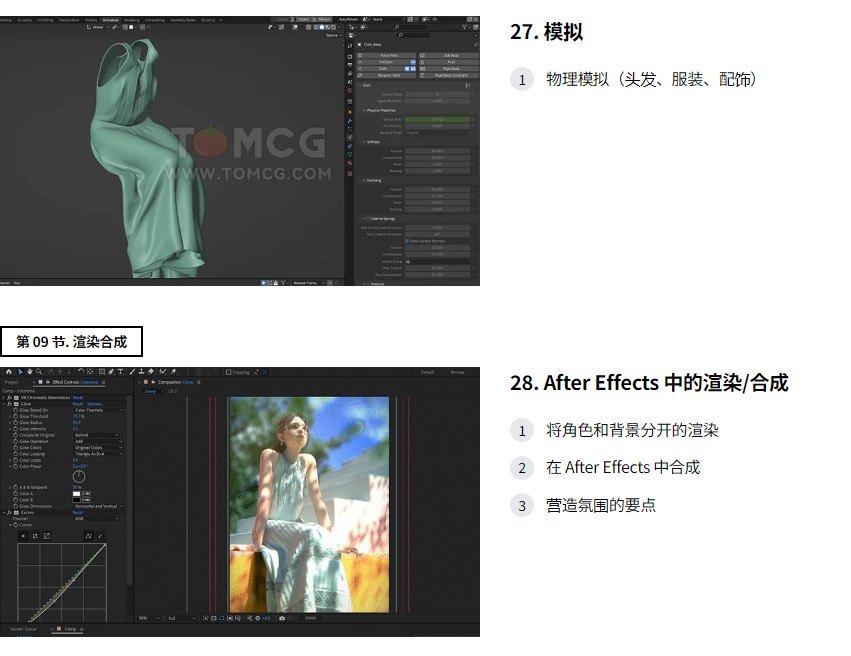The width and height of the screenshot is (851, 656).
Task: Click the Color A eyedropper in Colorama
Action: [86, 494]
